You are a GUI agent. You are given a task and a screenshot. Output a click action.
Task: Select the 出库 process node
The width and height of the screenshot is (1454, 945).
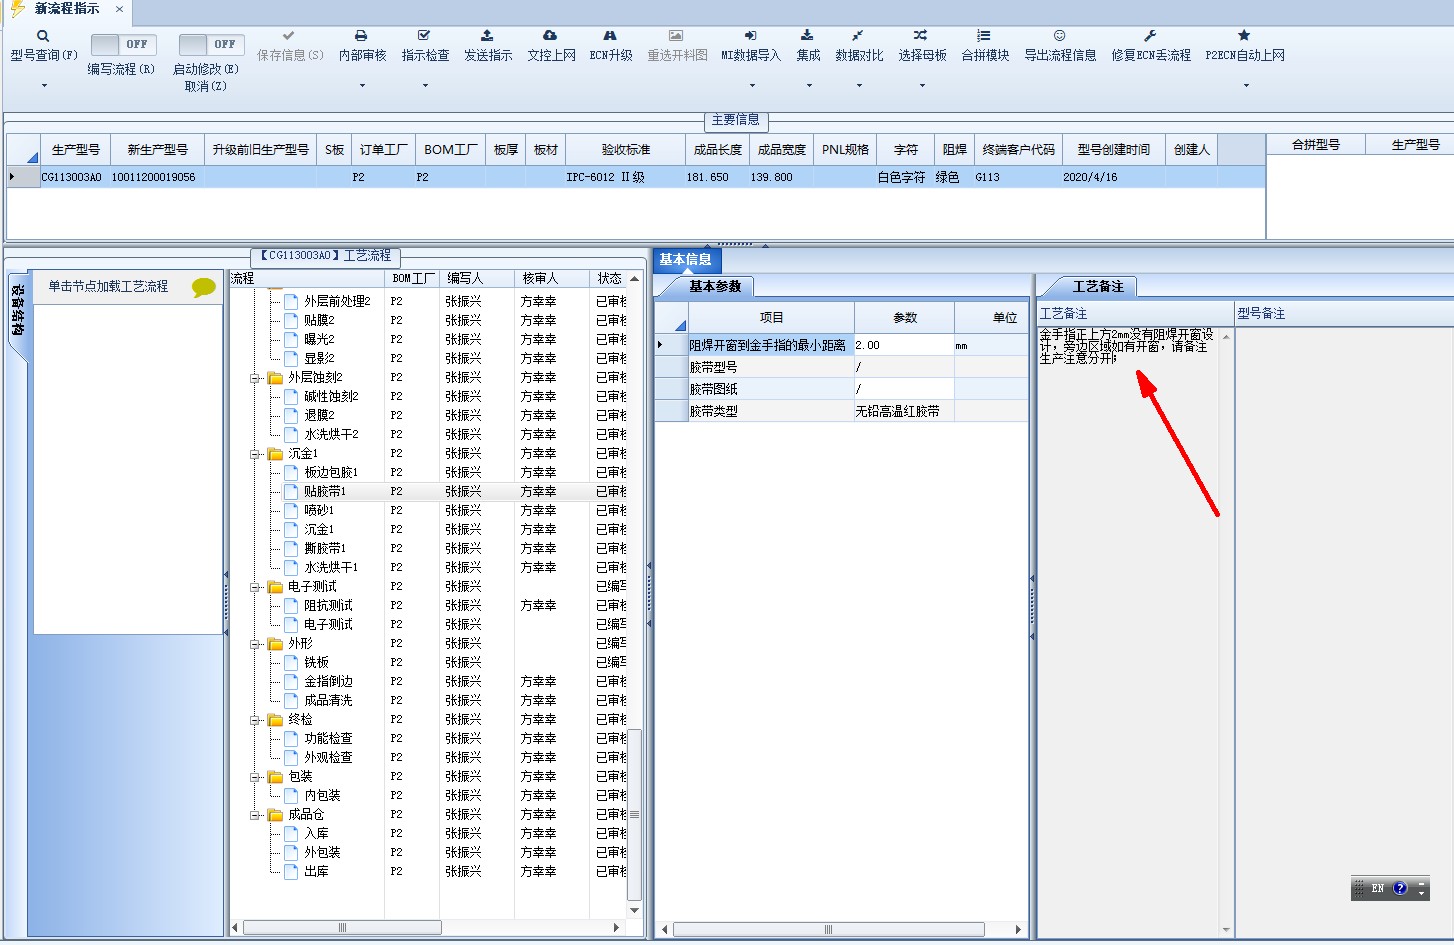(316, 872)
